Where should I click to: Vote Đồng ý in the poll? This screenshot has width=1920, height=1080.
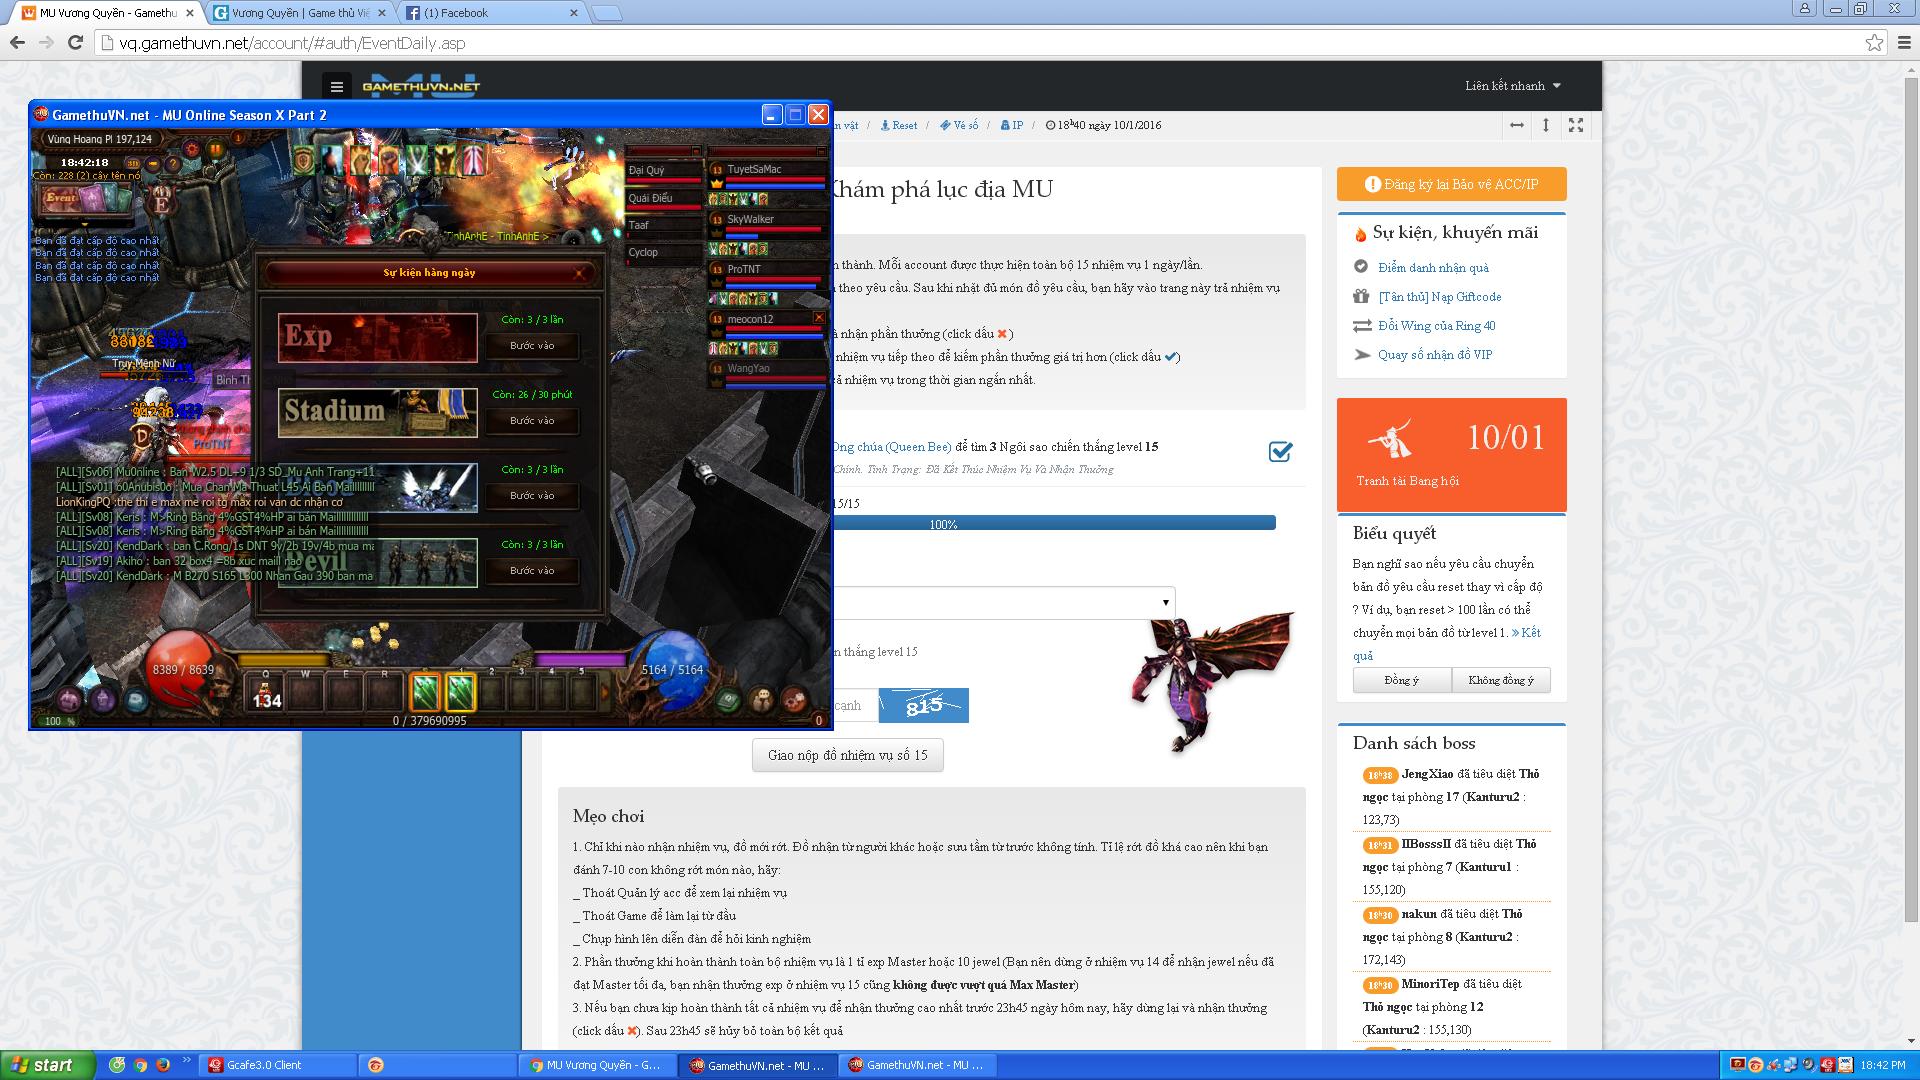(1401, 681)
